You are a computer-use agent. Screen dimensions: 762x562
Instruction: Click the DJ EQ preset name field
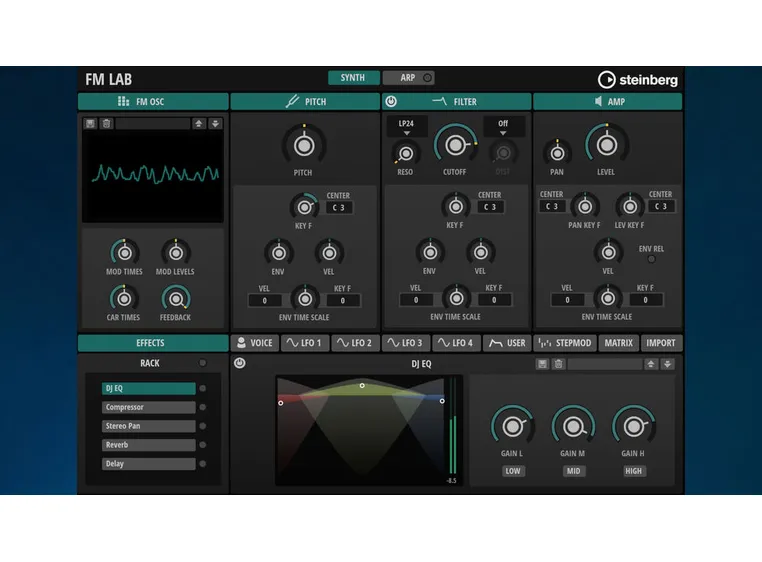tap(605, 364)
